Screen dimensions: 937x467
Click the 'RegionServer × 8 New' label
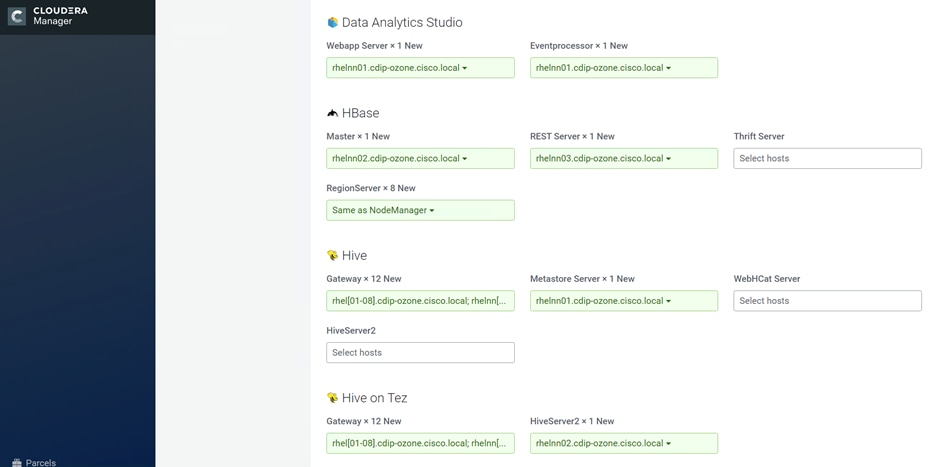[370, 188]
